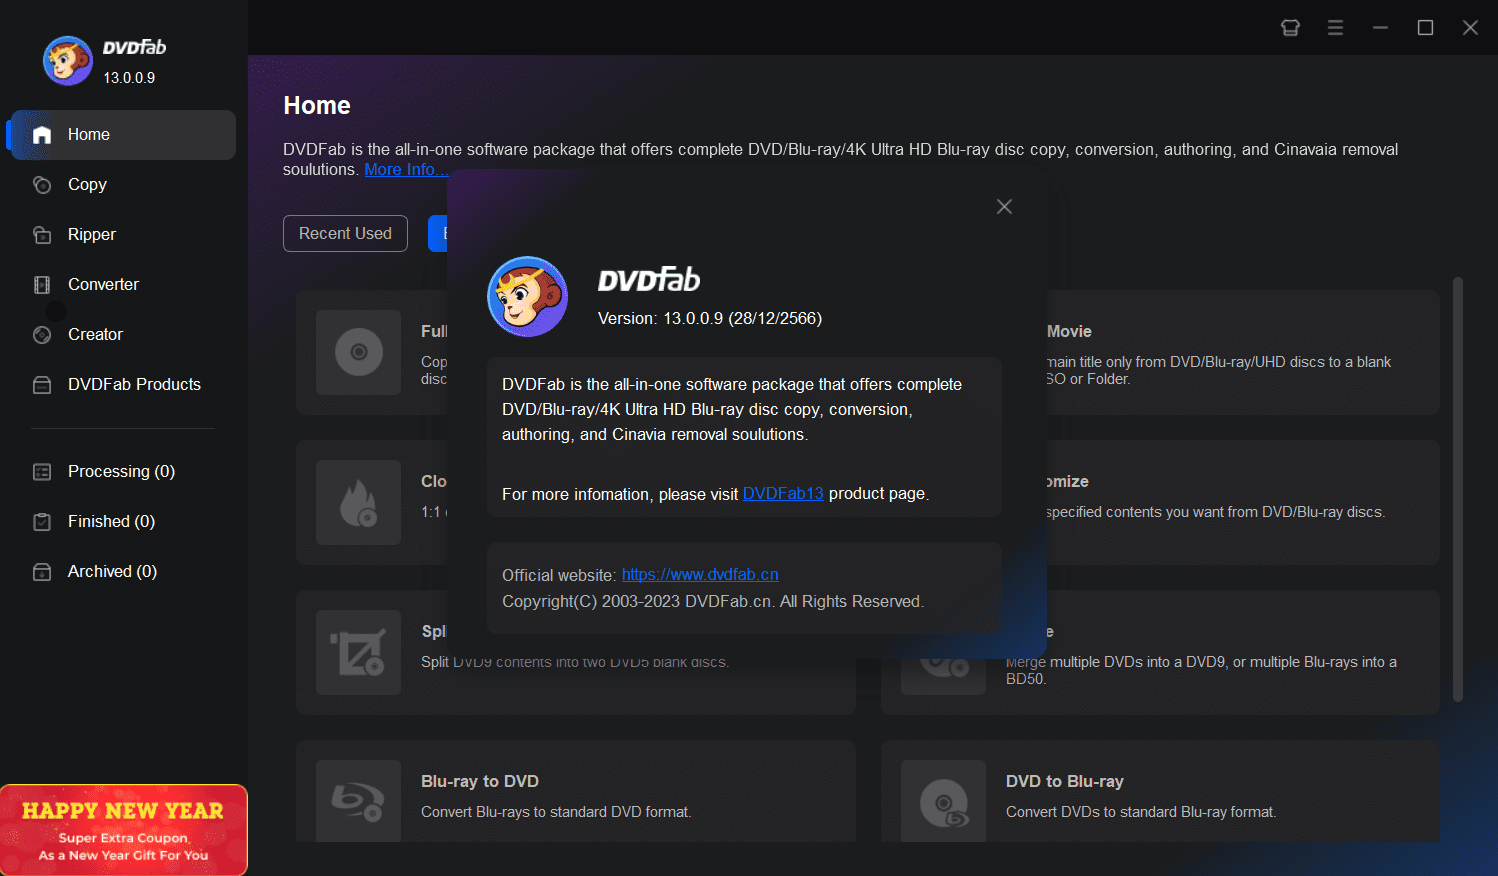Select the Blu-ray to DVD mode title
The height and width of the screenshot is (876, 1498).
[x=480, y=782]
